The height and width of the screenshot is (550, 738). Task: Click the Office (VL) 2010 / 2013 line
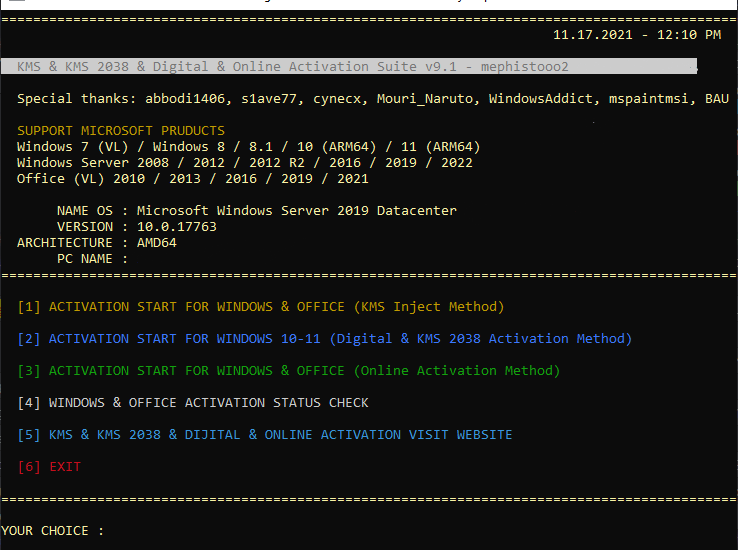coord(193,179)
